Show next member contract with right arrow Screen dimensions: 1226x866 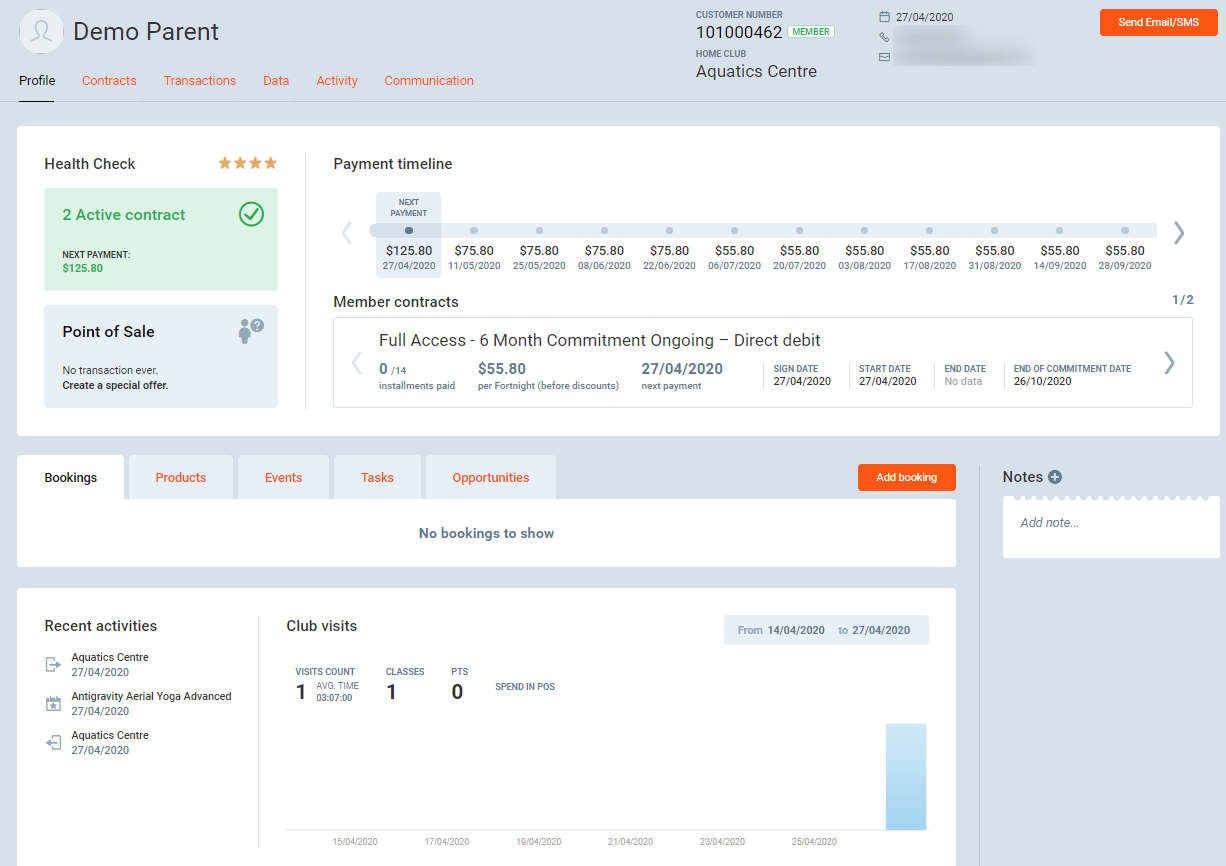[1169, 363]
